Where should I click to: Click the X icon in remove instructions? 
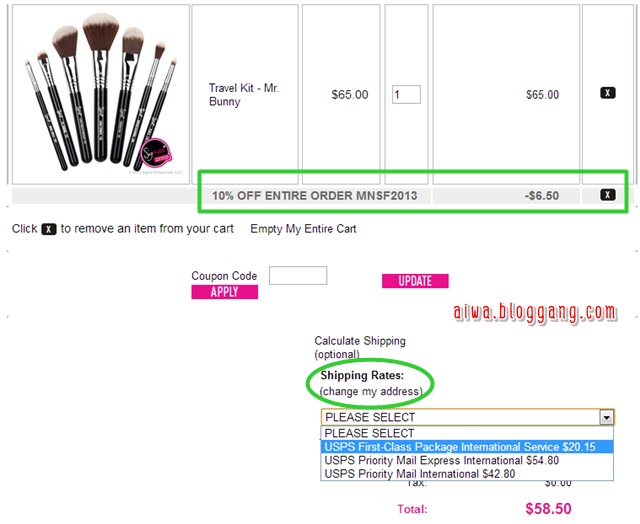[49, 229]
